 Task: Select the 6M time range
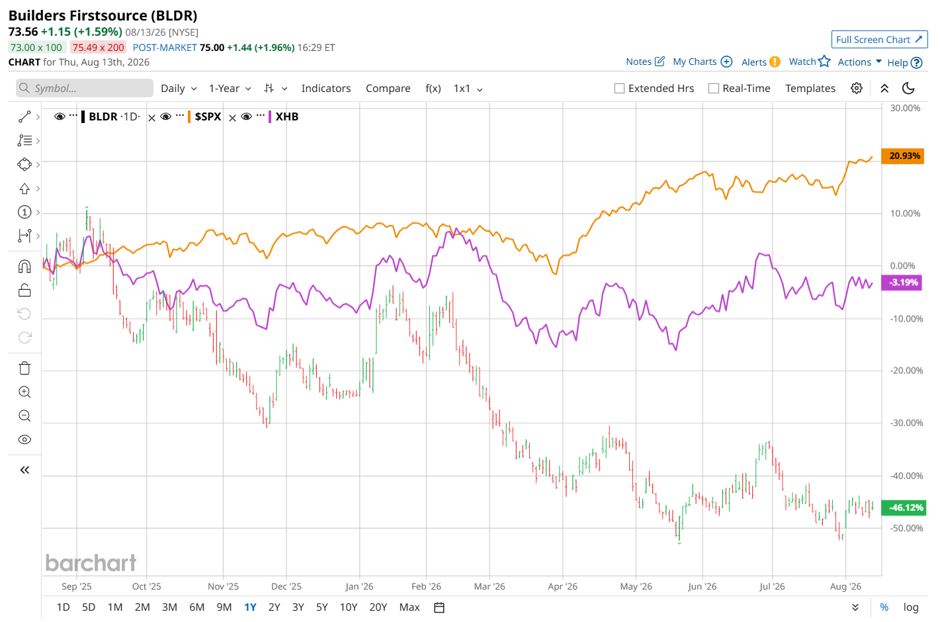point(197,608)
